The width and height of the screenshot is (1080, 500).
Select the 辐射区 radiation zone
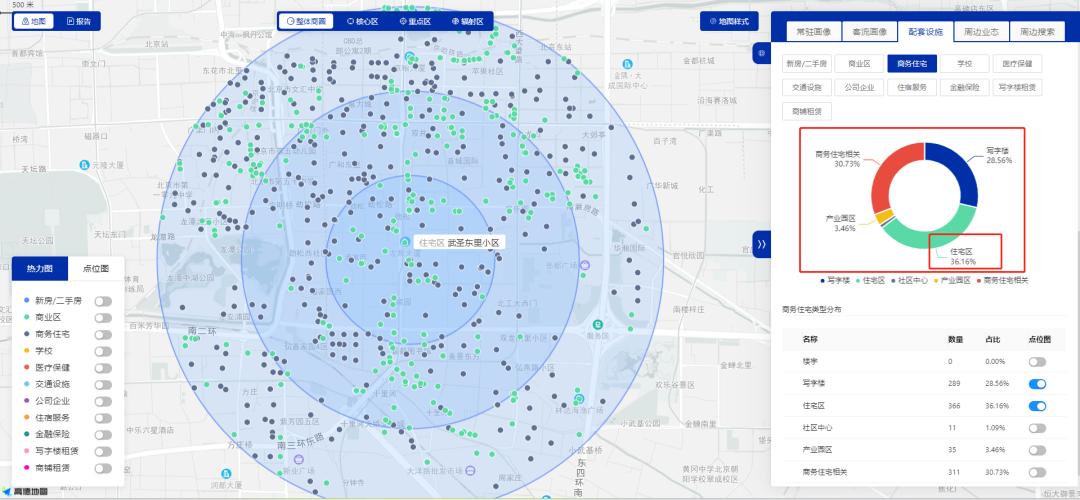click(x=468, y=21)
